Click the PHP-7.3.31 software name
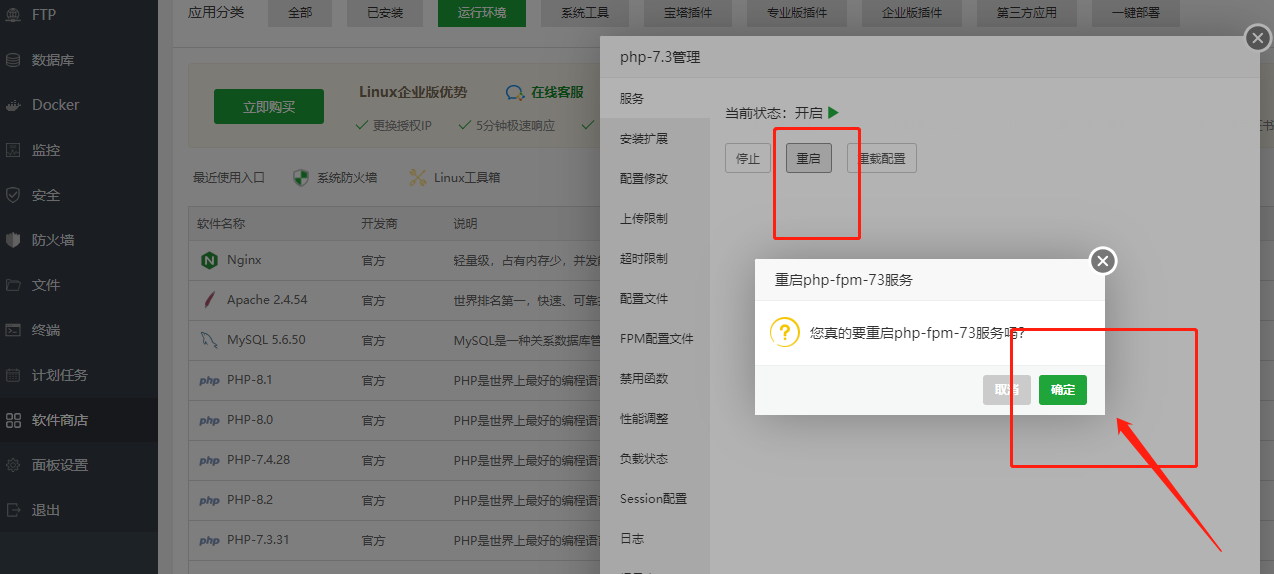1274x574 pixels. coord(258,540)
